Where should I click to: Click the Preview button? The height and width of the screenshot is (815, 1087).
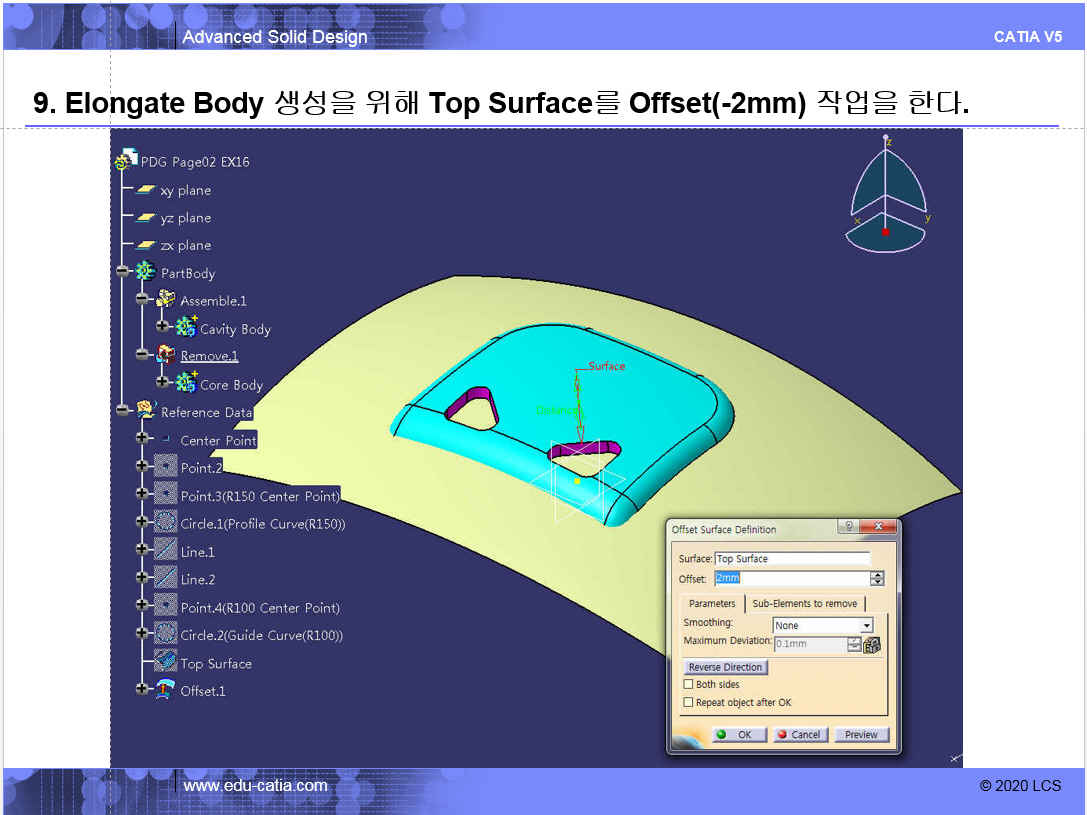(861, 734)
